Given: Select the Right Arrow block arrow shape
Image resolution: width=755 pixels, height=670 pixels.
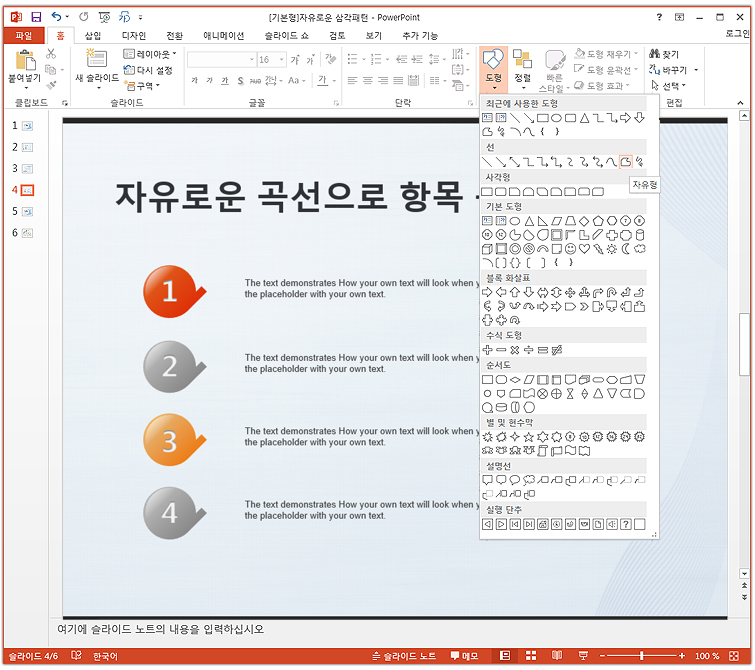Looking at the screenshot, I should [x=487, y=292].
